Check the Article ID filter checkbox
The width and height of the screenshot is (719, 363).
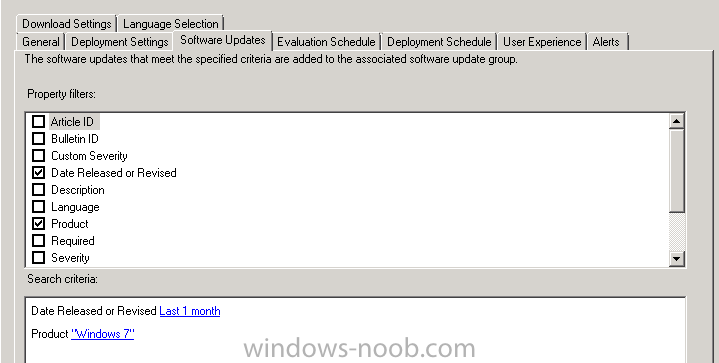(39, 121)
